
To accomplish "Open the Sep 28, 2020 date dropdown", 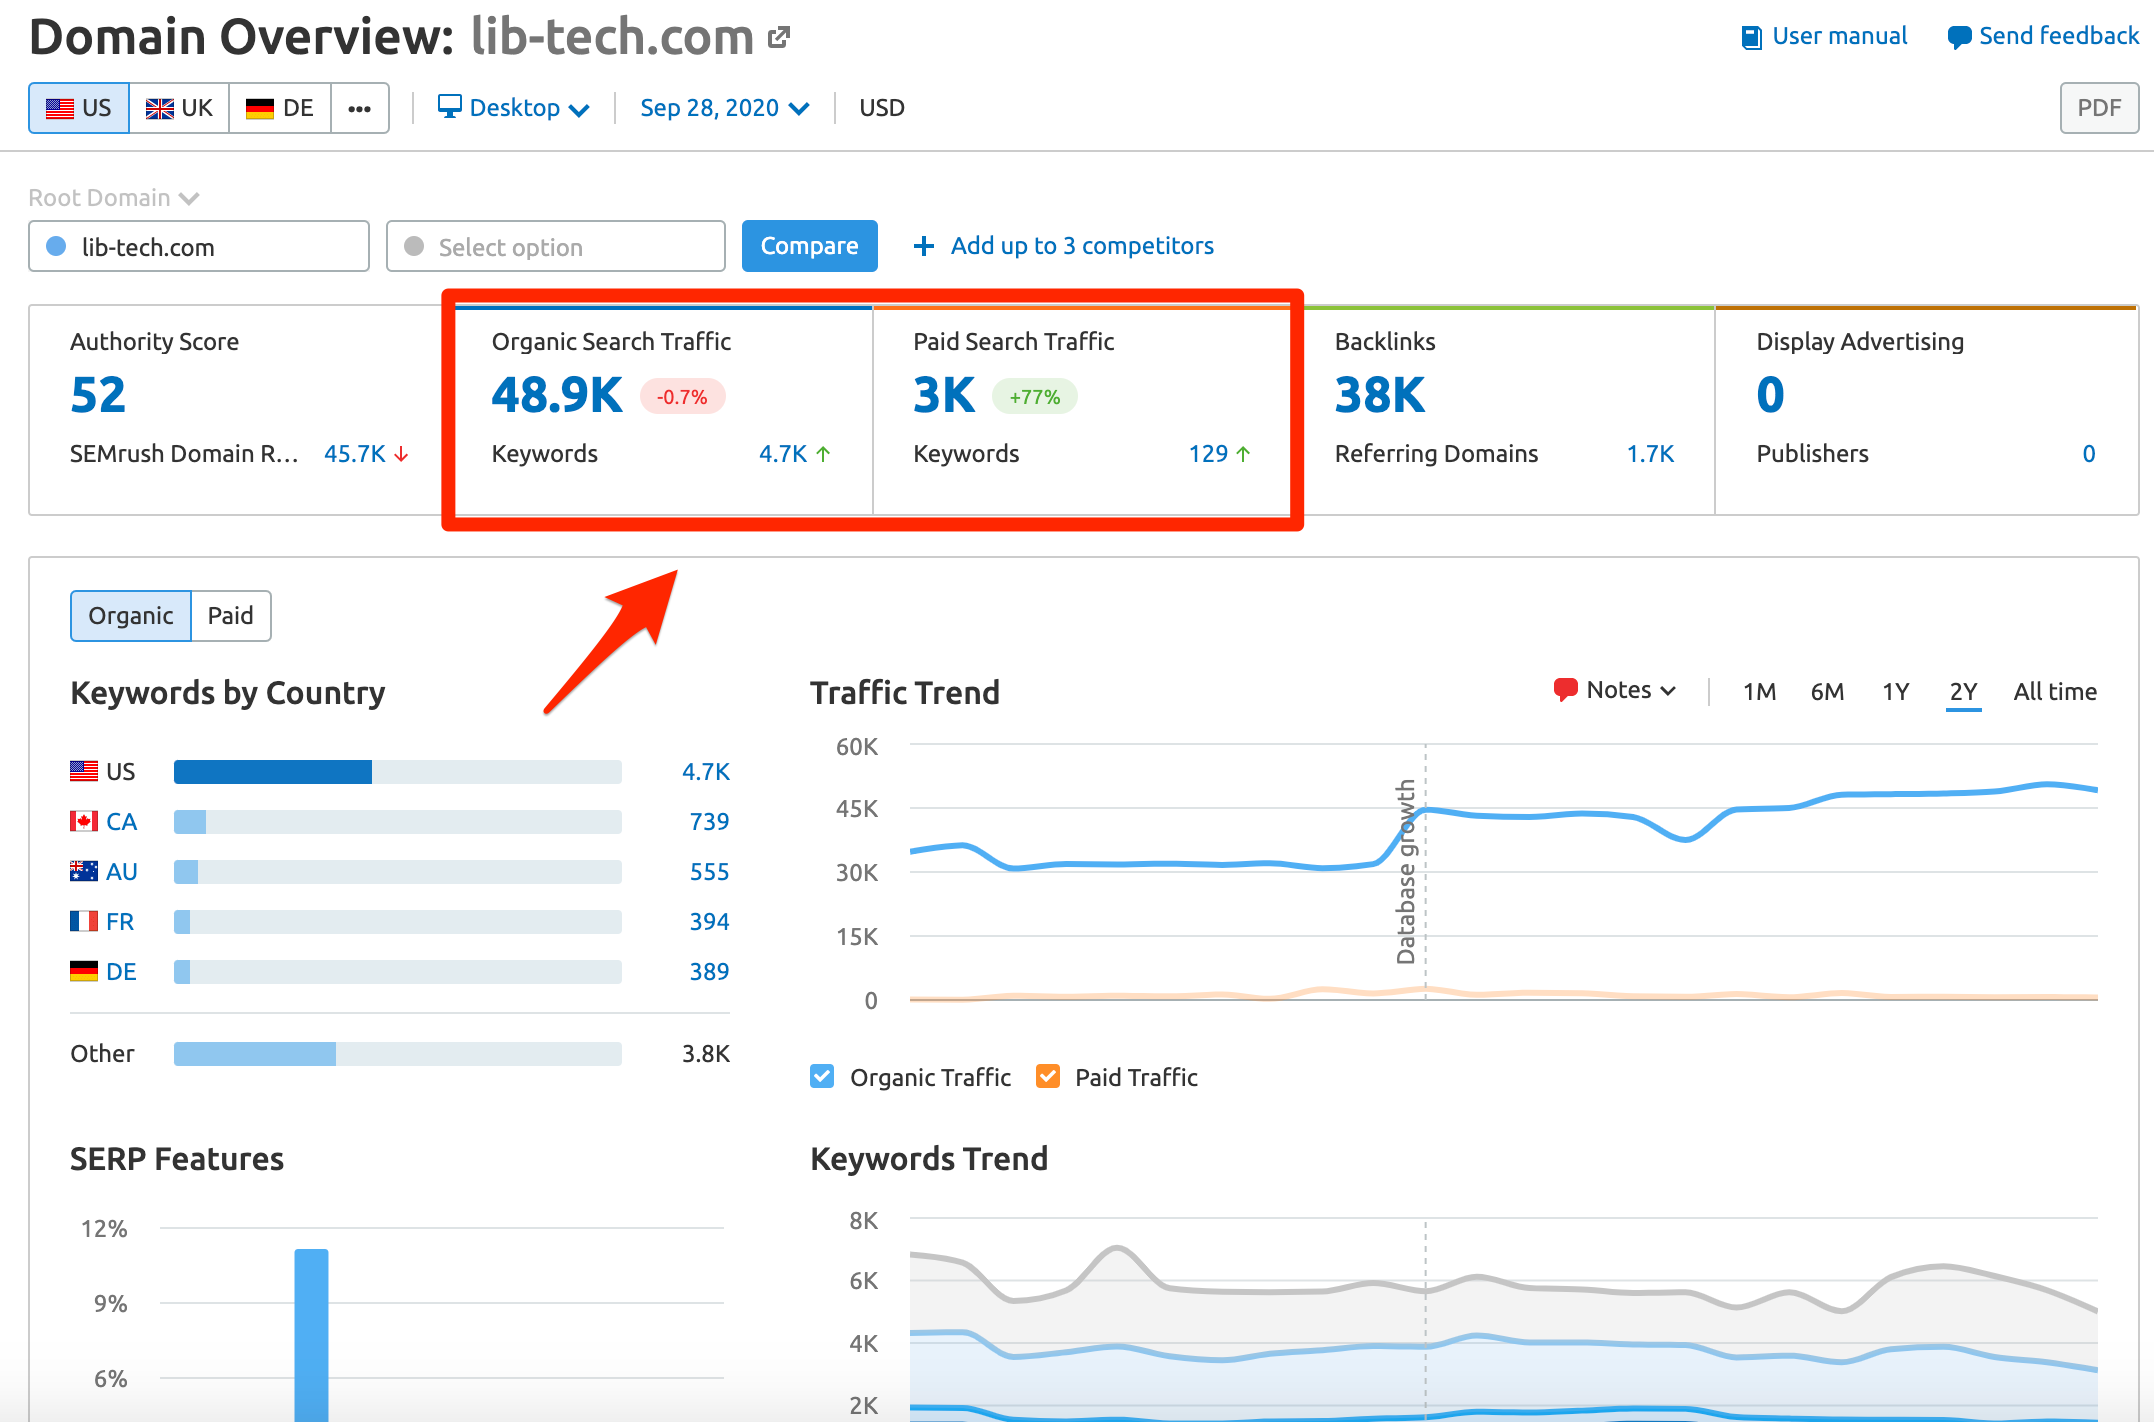I will click(724, 108).
